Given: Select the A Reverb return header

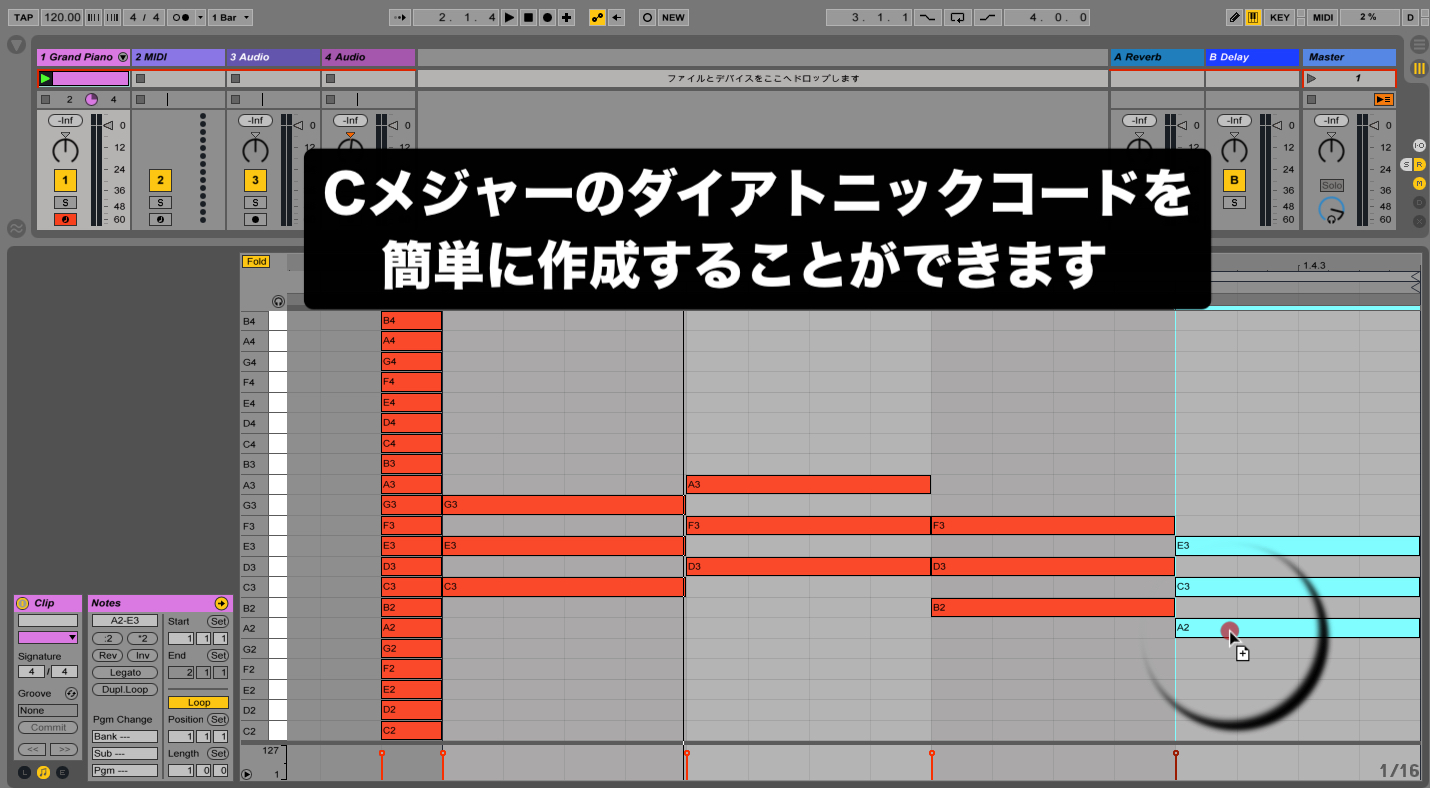Looking at the screenshot, I should pos(1157,57).
